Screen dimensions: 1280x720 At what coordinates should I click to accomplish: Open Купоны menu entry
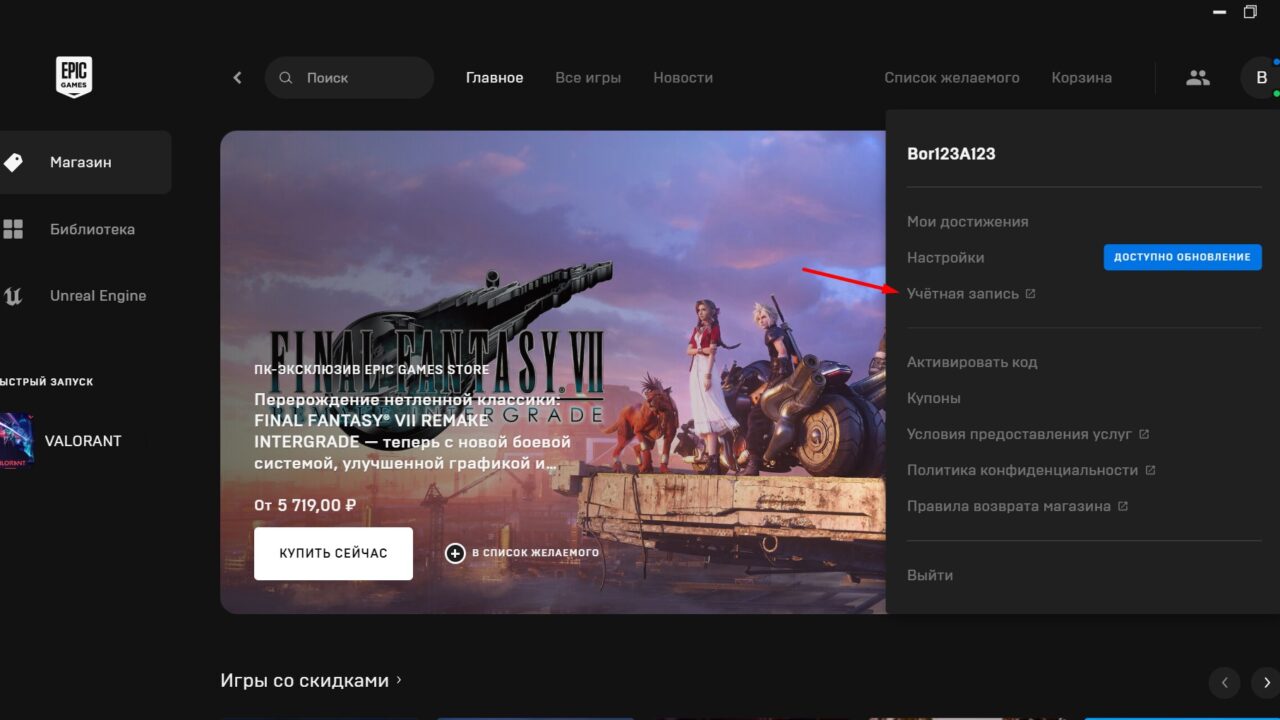[x=934, y=398]
